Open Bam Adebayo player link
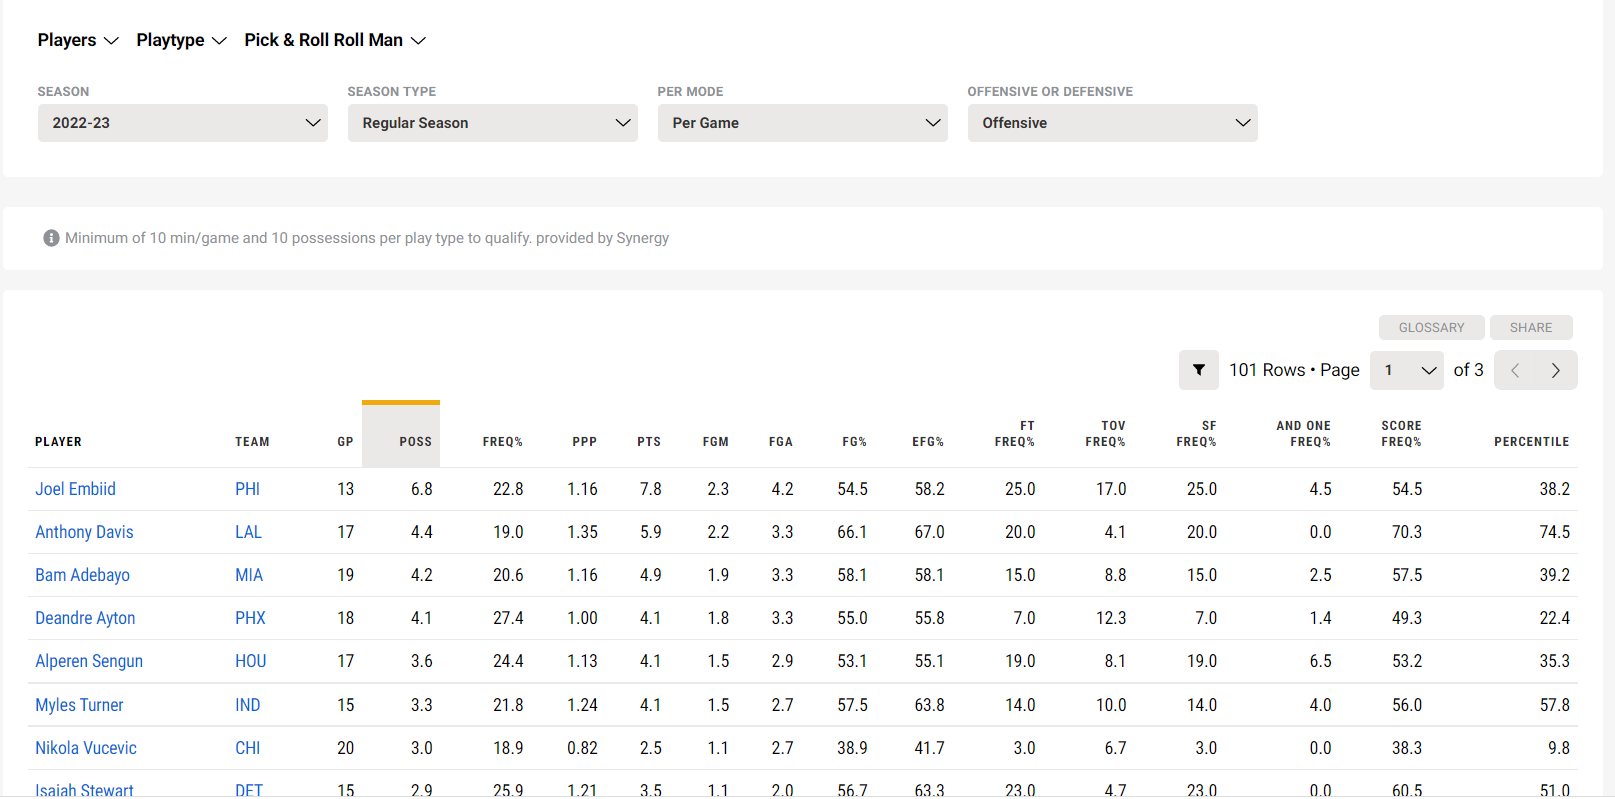 [82, 575]
